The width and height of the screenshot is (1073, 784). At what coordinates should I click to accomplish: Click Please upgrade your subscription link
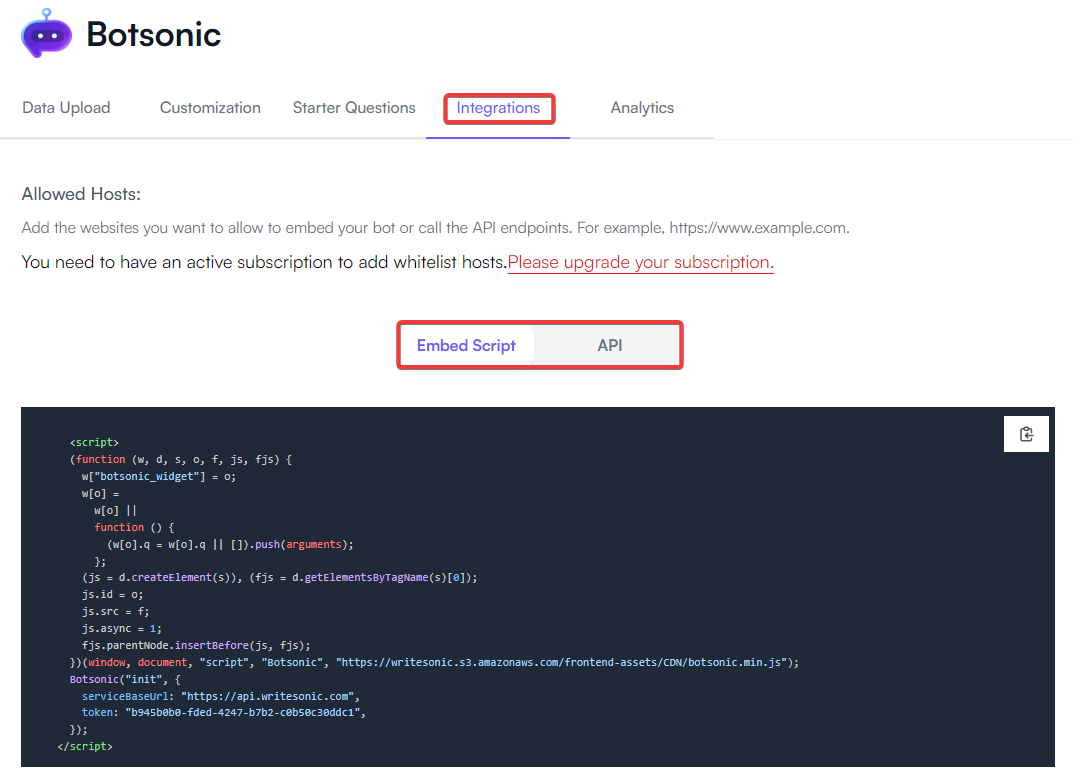[x=639, y=262]
